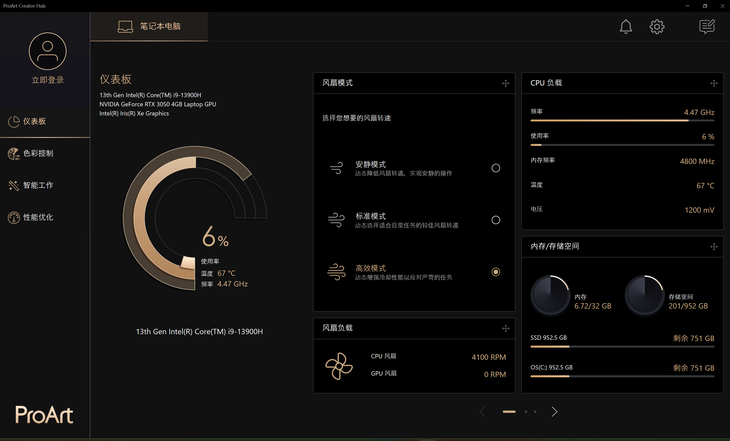
Task: Click the 201/952 GB storage text
Action: click(x=688, y=306)
